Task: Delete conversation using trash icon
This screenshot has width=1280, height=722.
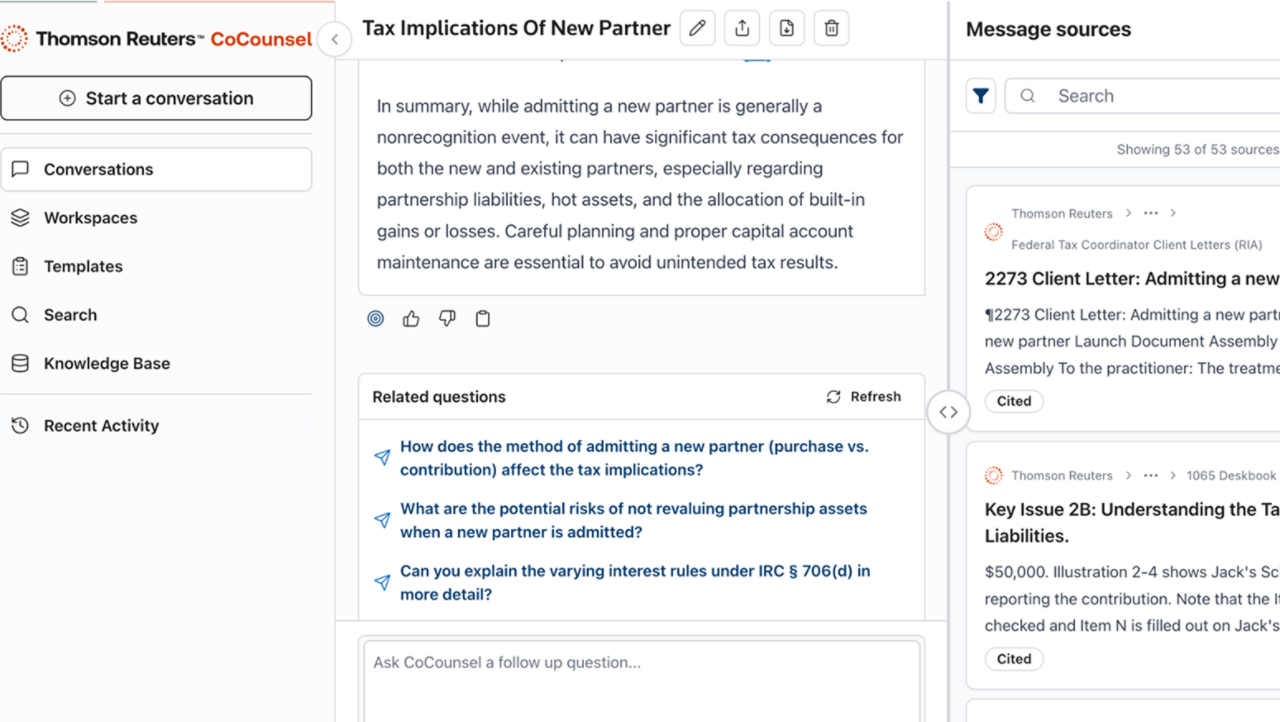Action: pos(831,29)
